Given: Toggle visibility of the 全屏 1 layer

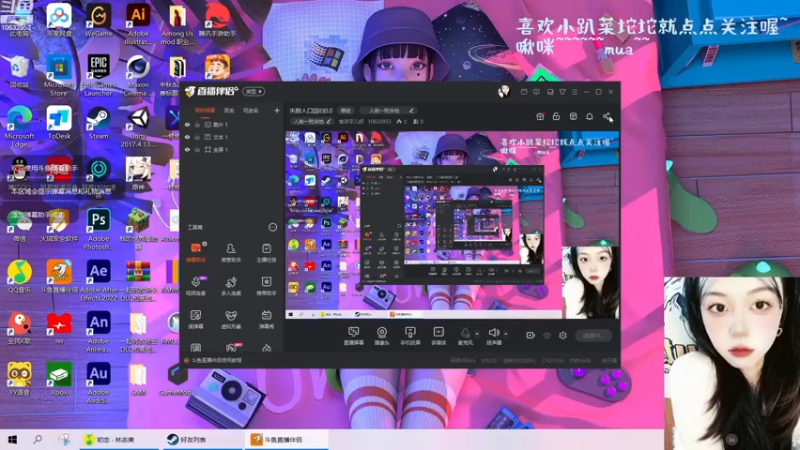Looking at the screenshot, I should [x=187, y=149].
